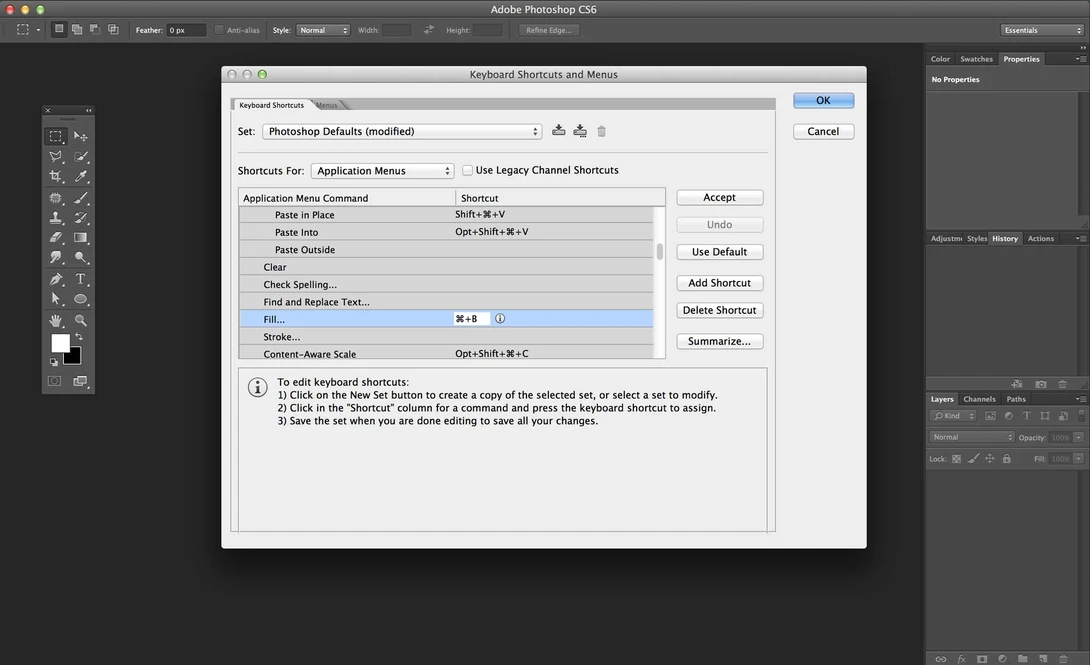Open the Set dropdown Photoshop Defaults (modified)
The image size is (1090, 665).
[x=402, y=131]
